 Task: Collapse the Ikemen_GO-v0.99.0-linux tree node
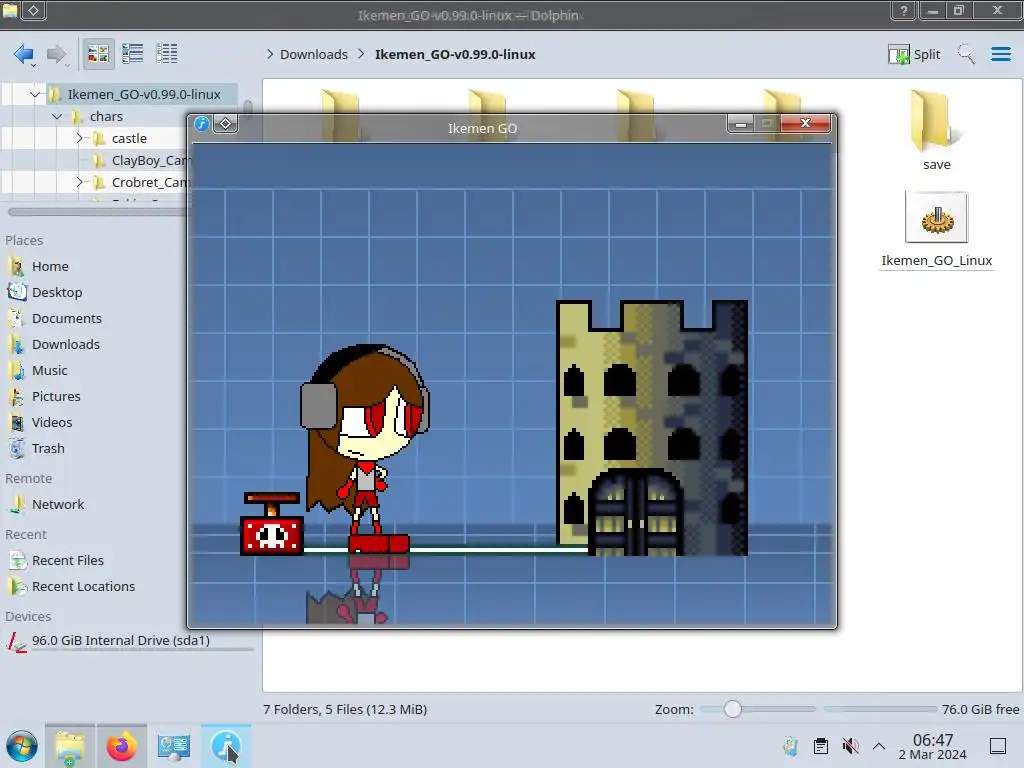coord(35,94)
